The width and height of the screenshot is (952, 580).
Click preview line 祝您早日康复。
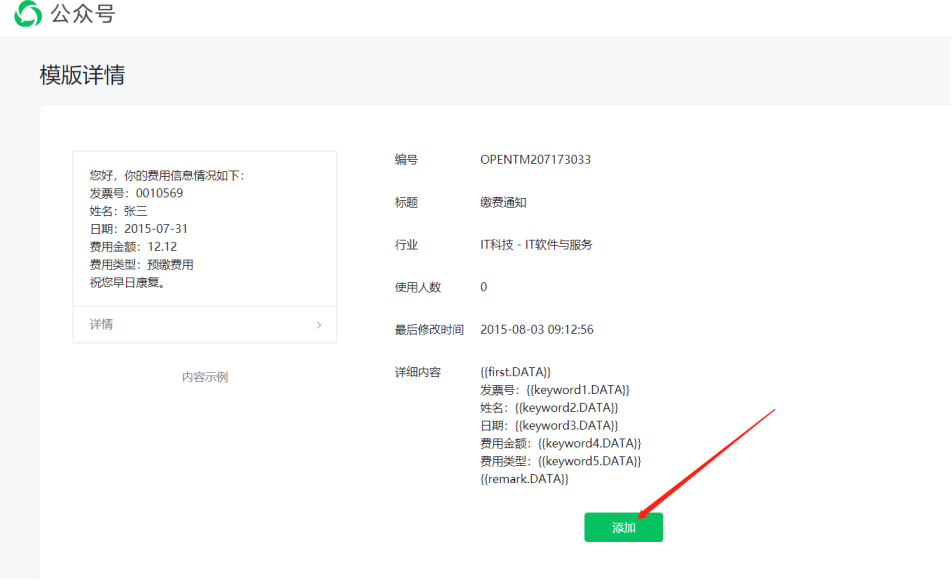point(128,282)
